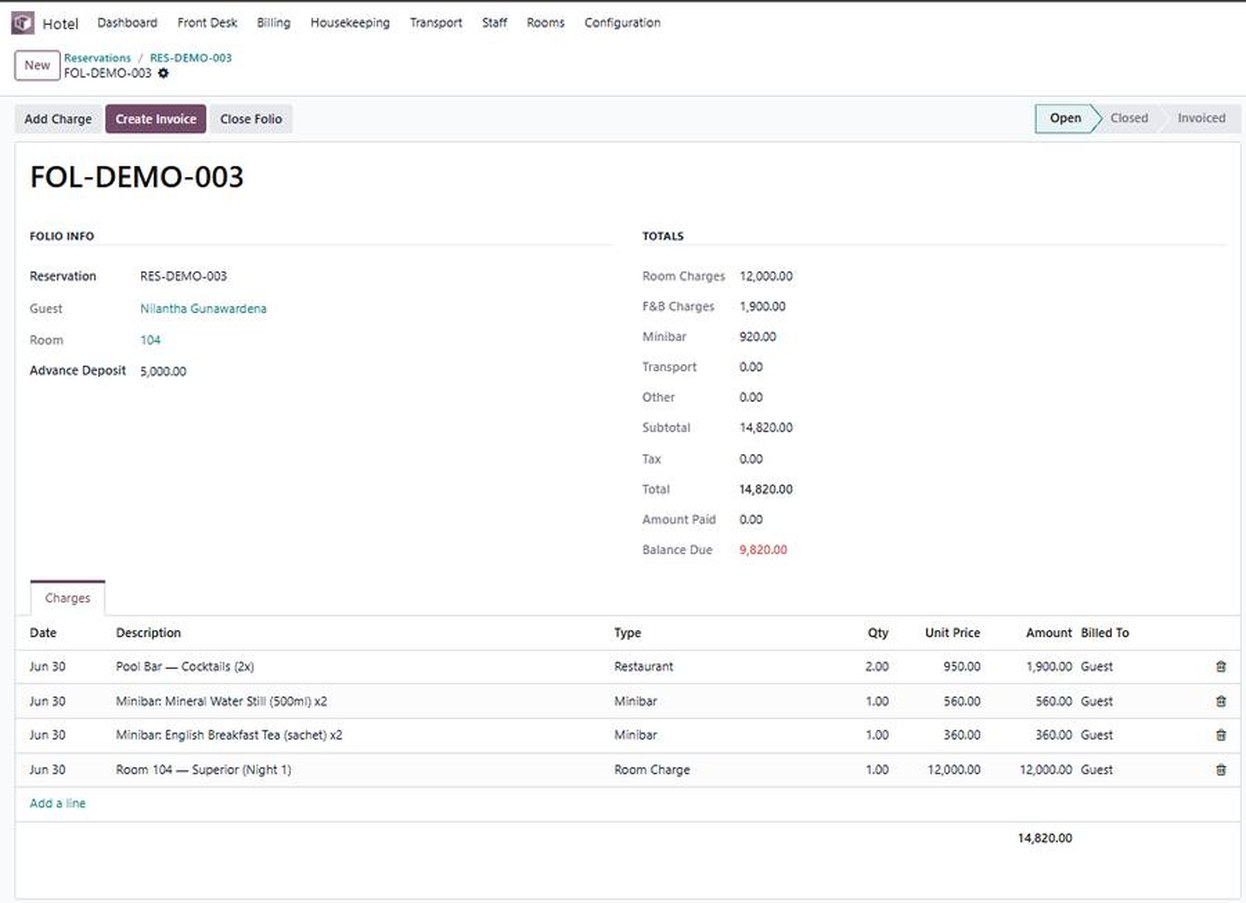The height and width of the screenshot is (903, 1246).
Task: Click the FOL-DEMO-003 folio title
Action: tap(137, 177)
